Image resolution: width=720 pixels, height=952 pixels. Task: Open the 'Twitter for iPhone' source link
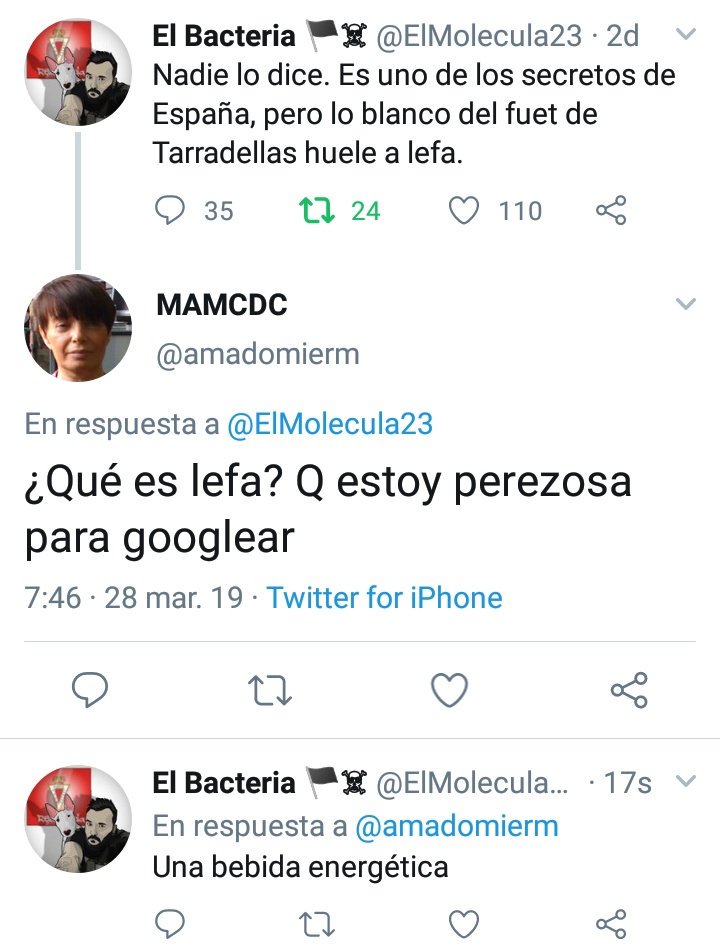(x=384, y=597)
